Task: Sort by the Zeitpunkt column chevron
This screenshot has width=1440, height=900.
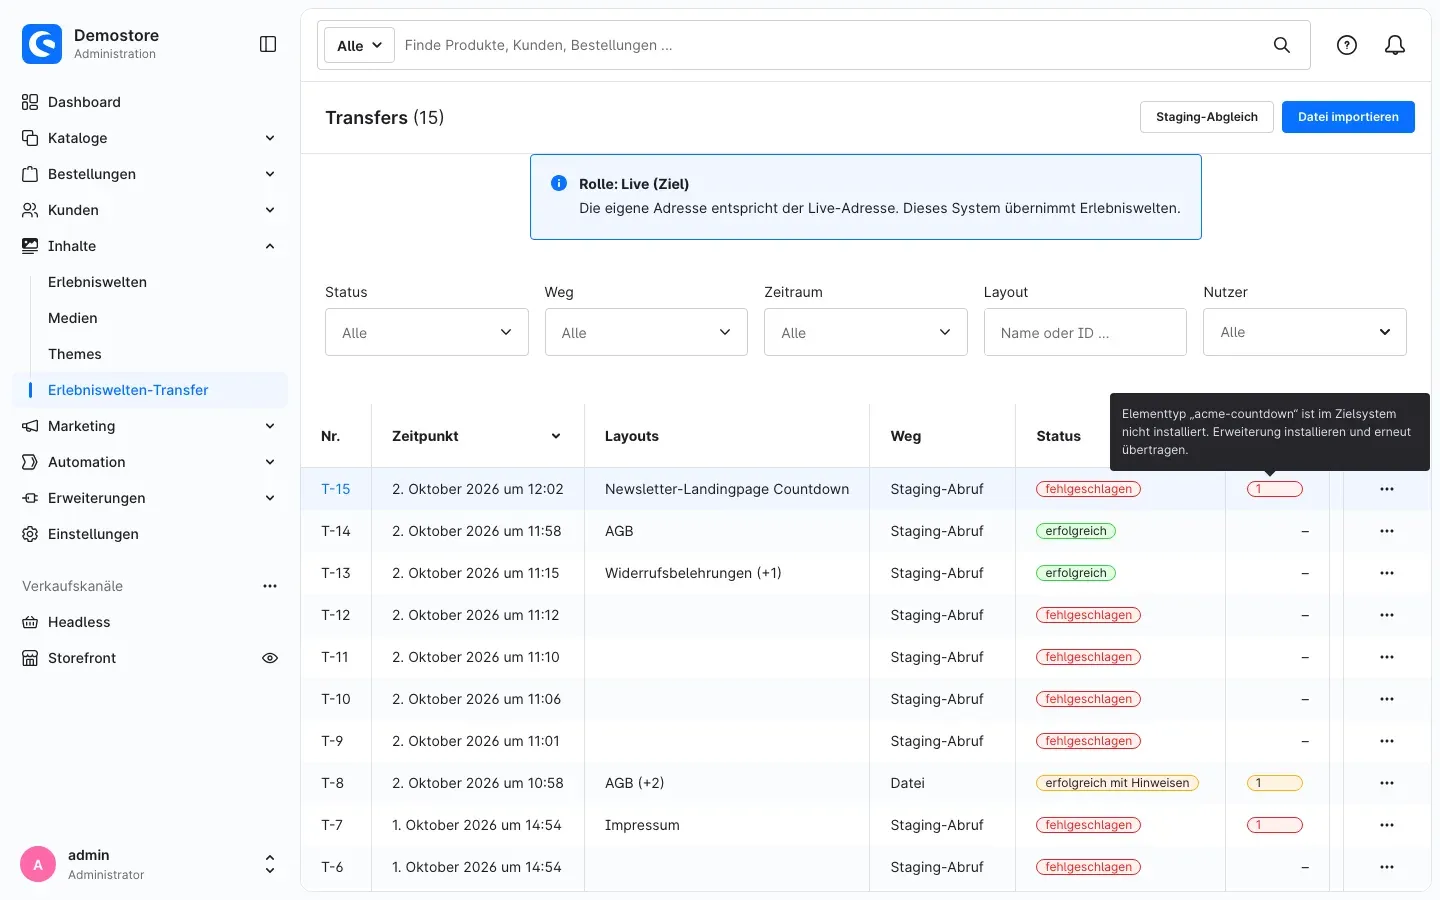Action: tap(556, 436)
